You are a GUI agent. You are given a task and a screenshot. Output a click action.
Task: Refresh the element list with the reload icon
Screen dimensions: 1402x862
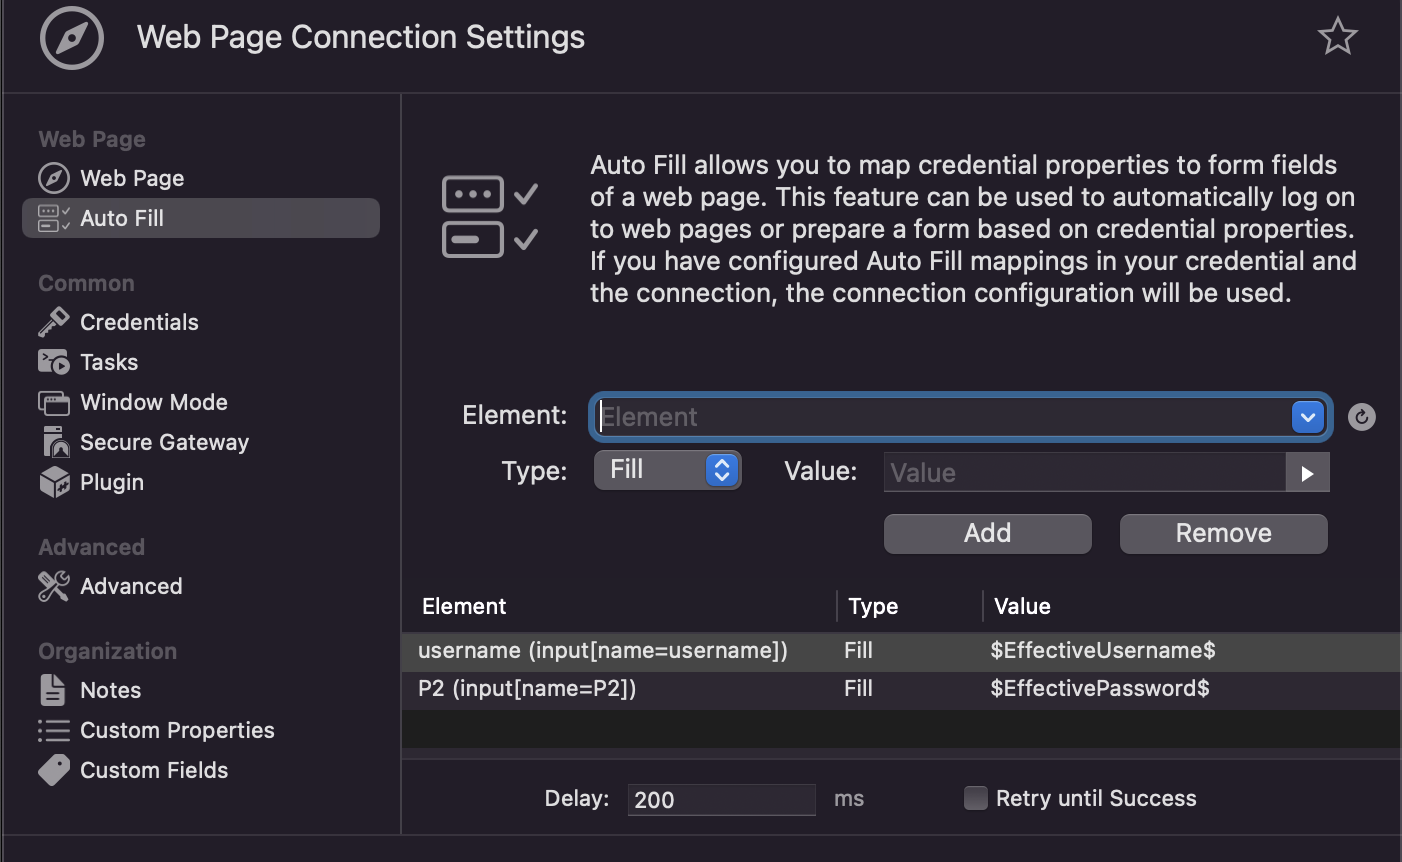click(x=1361, y=417)
